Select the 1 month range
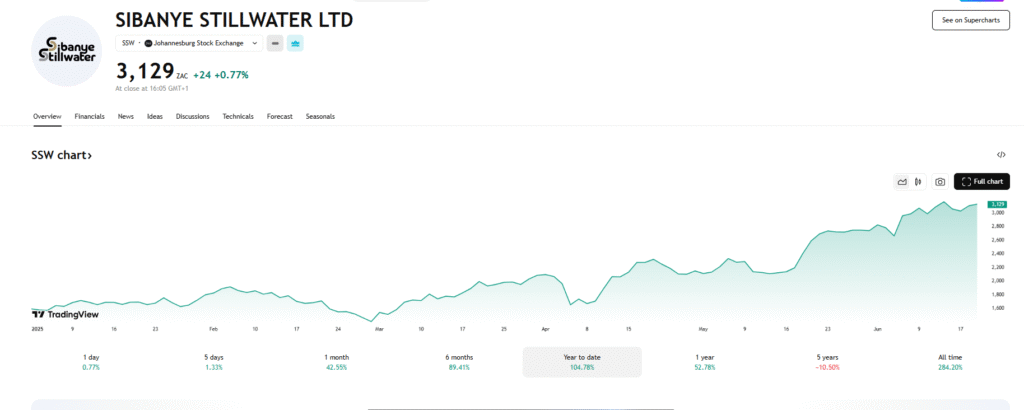Image resolution: width=1024 pixels, height=410 pixels. tap(336, 362)
